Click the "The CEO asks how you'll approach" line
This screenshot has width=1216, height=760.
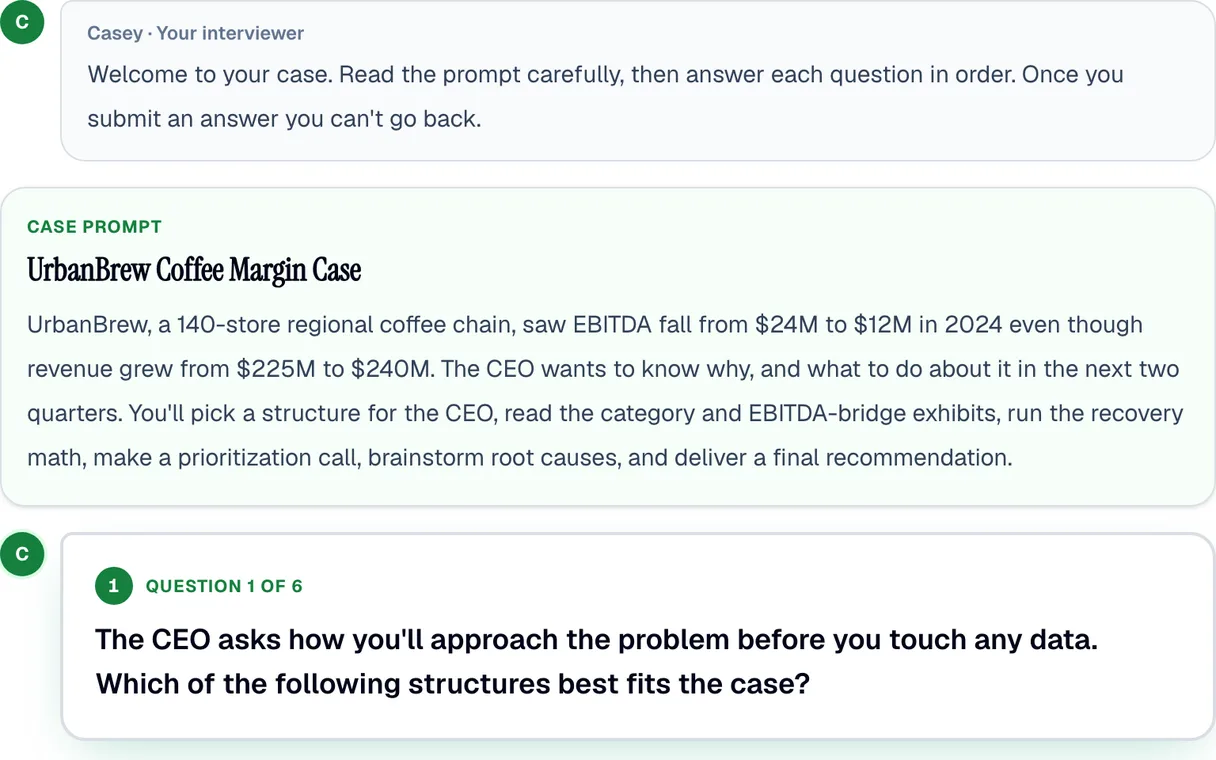point(596,639)
